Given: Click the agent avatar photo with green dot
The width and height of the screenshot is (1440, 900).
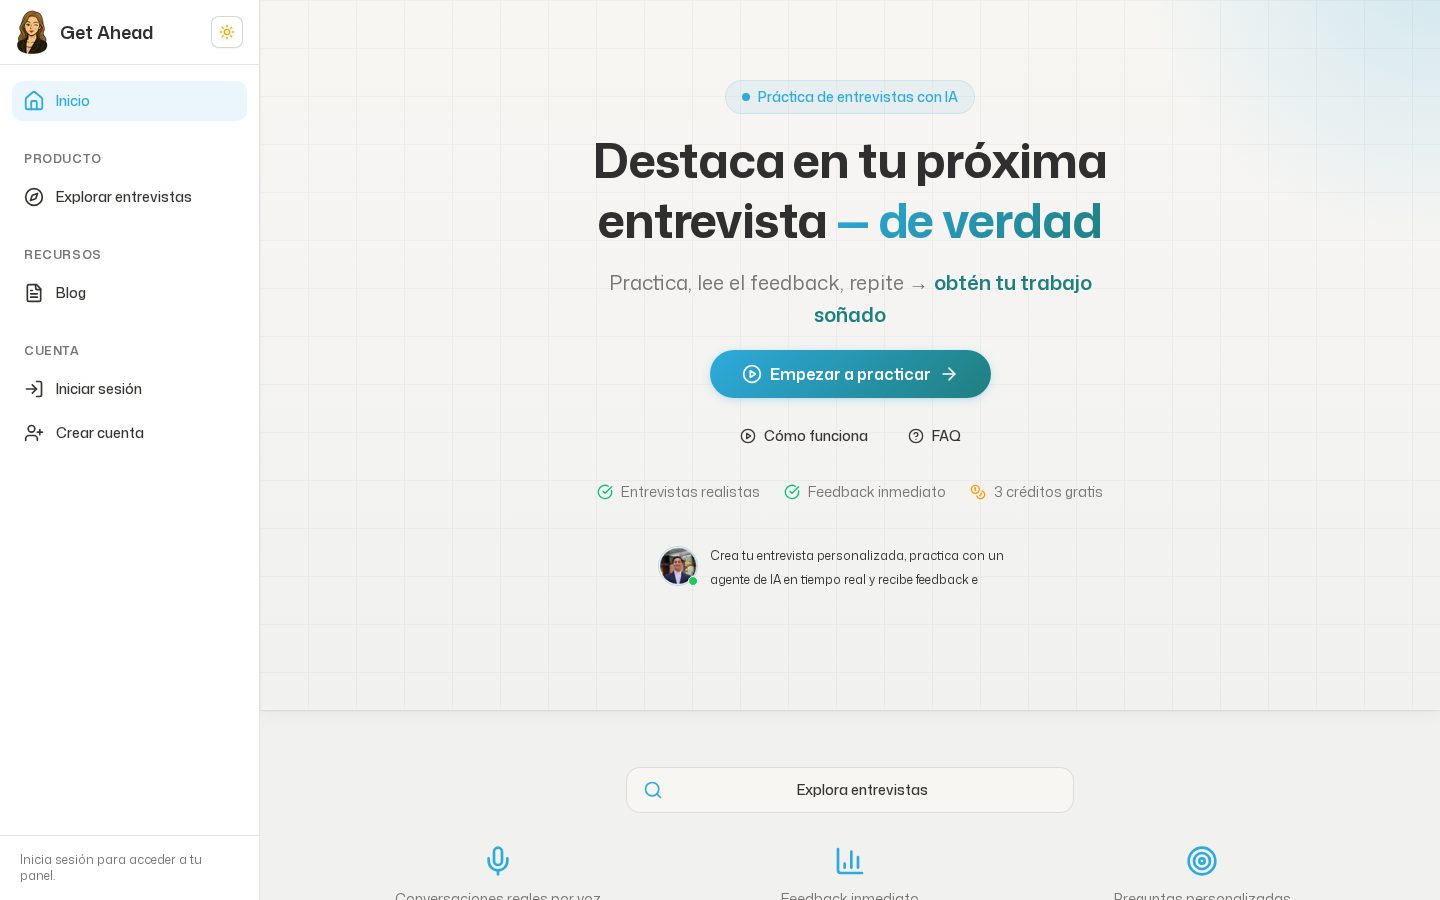Looking at the screenshot, I should pos(678,566).
